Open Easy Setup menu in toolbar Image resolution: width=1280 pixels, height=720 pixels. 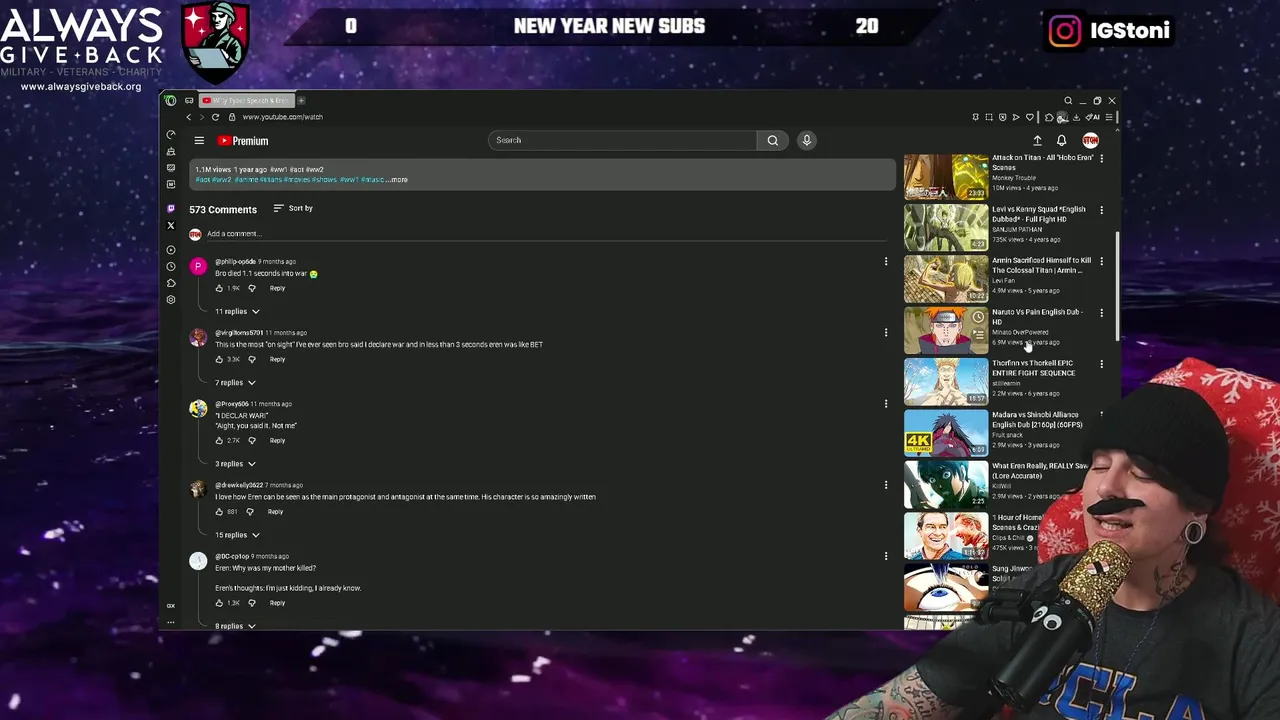point(1109,117)
